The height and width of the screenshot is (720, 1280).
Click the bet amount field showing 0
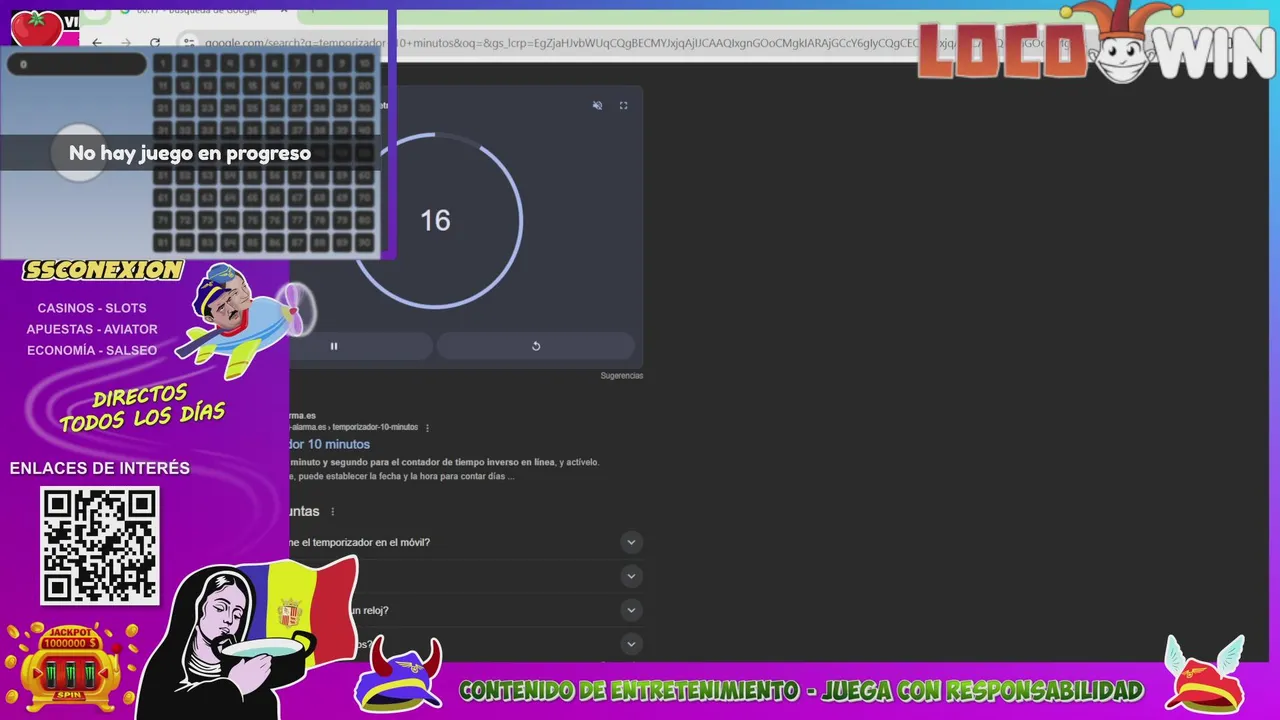(76, 64)
